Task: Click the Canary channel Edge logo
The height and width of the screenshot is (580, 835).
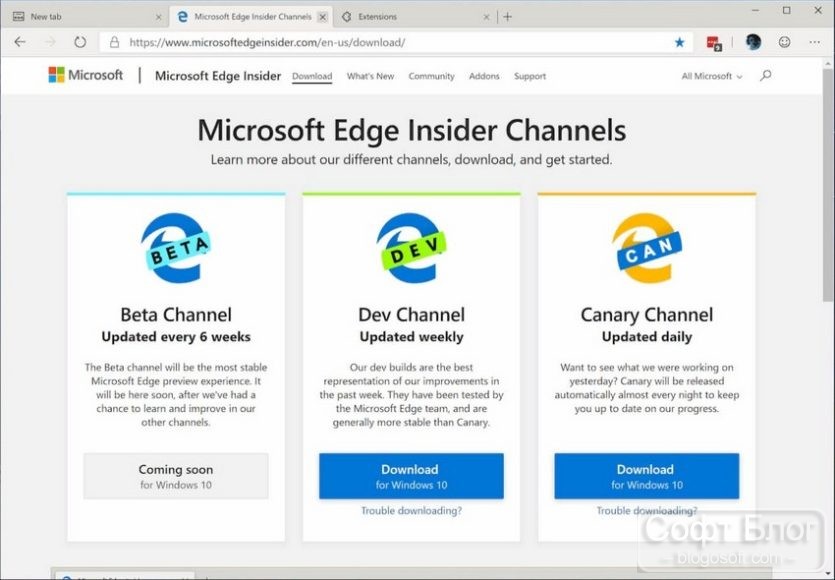Action: [646, 248]
